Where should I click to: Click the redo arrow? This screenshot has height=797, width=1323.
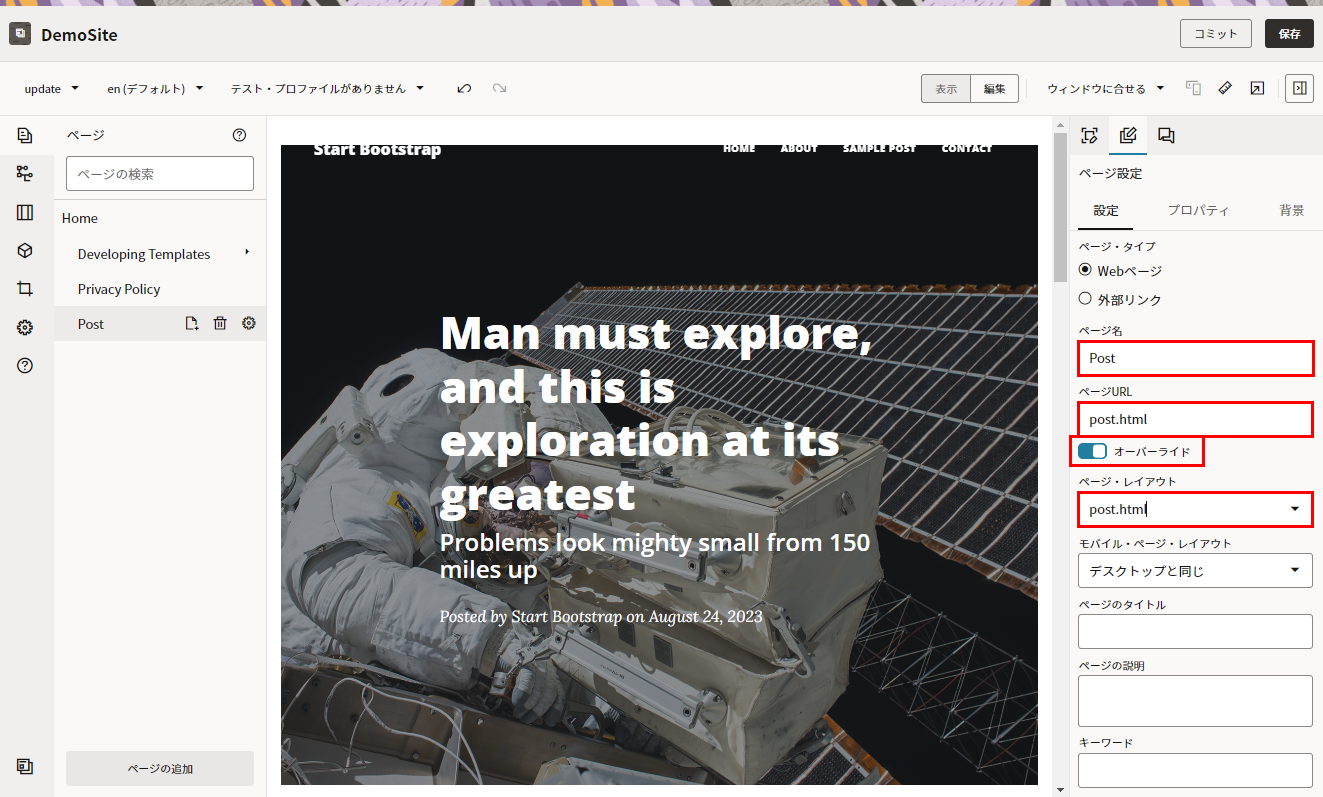click(x=499, y=88)
